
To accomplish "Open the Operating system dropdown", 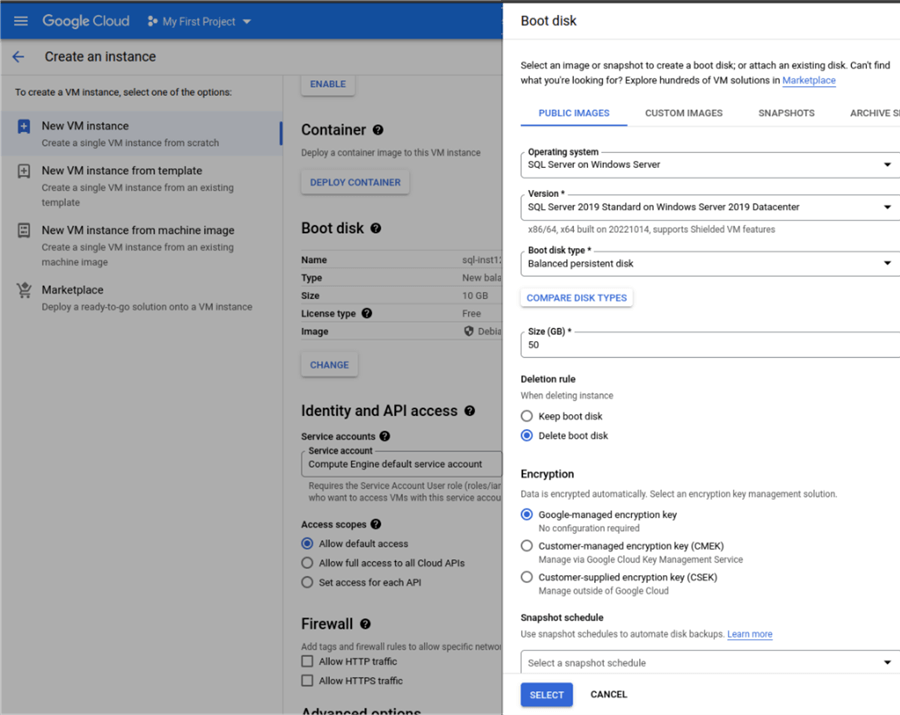I will [x=710, y=164].
